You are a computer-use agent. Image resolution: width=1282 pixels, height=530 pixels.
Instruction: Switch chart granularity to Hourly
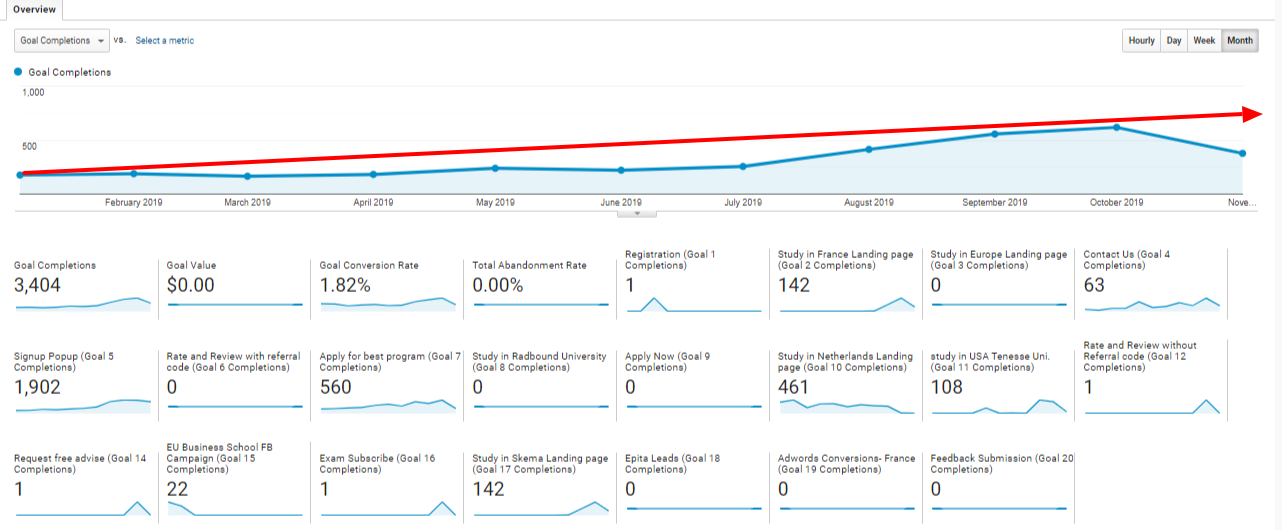point(1142,41)
